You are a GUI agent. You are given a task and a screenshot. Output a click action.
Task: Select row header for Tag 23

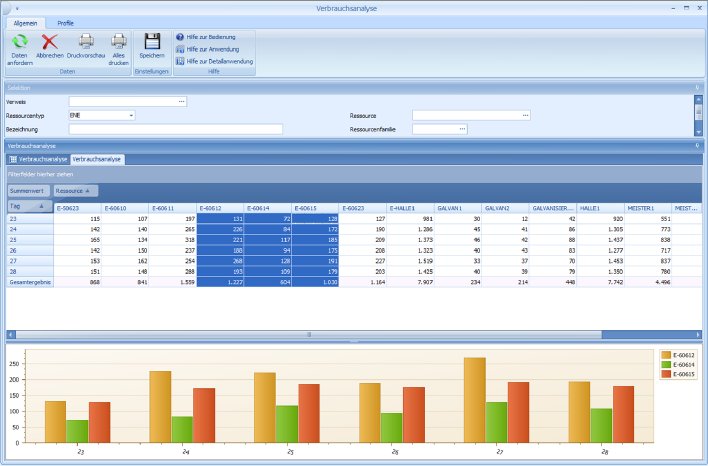coord(30,219)
